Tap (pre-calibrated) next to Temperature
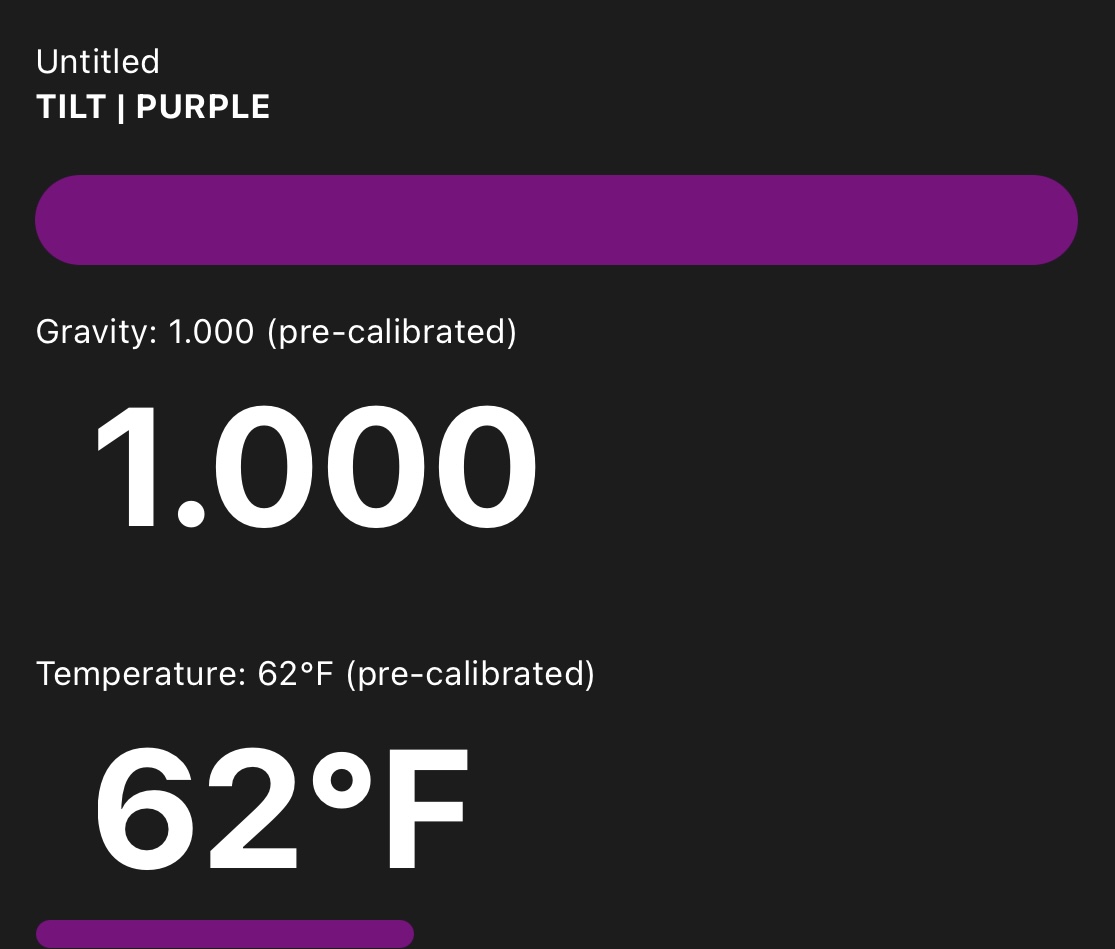Screen dimensions: 1115x949 point(470,673)
